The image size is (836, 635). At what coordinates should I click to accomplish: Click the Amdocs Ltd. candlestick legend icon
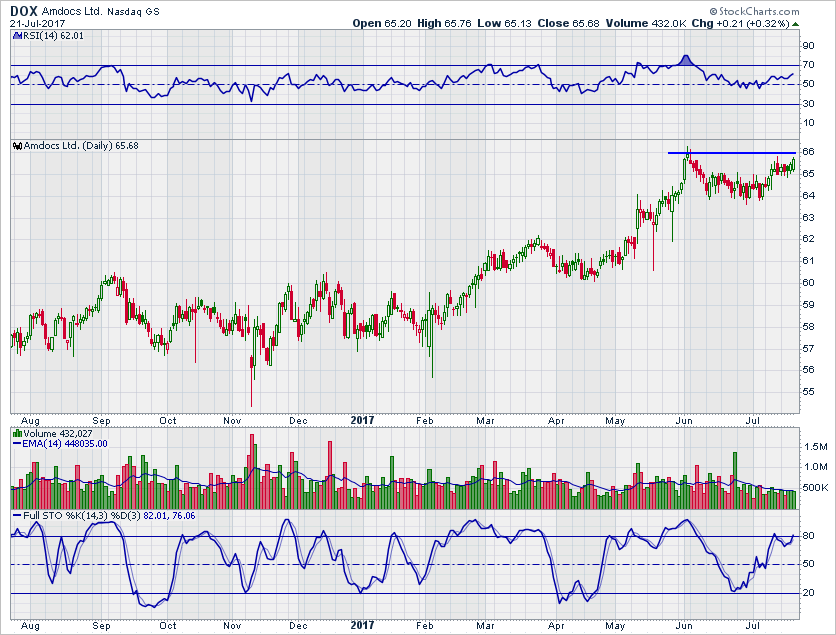[17, 146]
